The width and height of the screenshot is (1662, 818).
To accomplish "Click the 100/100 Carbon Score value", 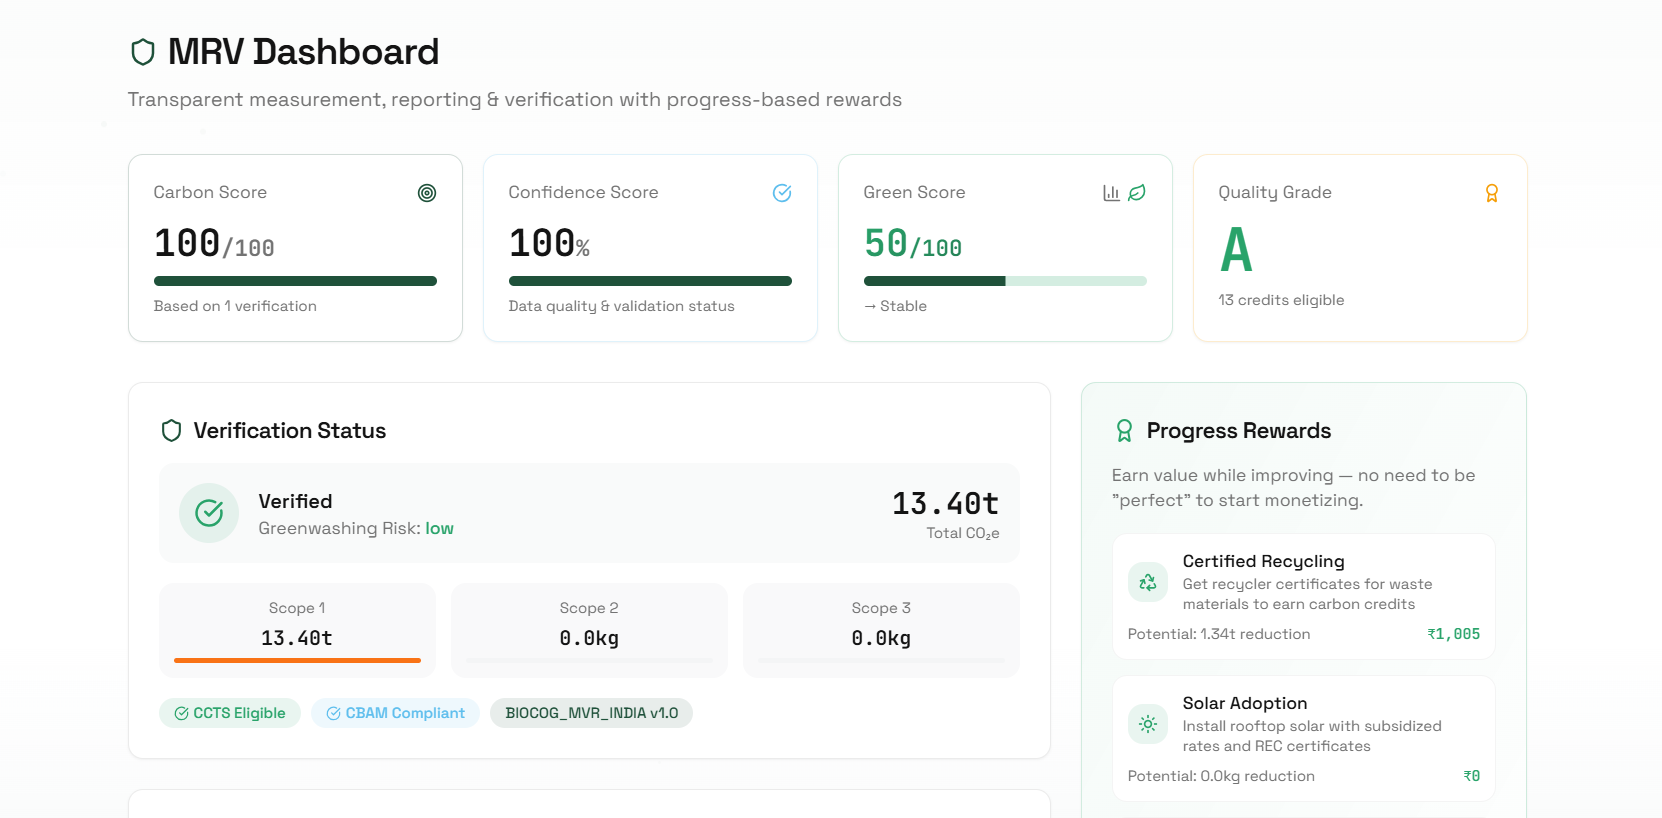I will 214,244.
